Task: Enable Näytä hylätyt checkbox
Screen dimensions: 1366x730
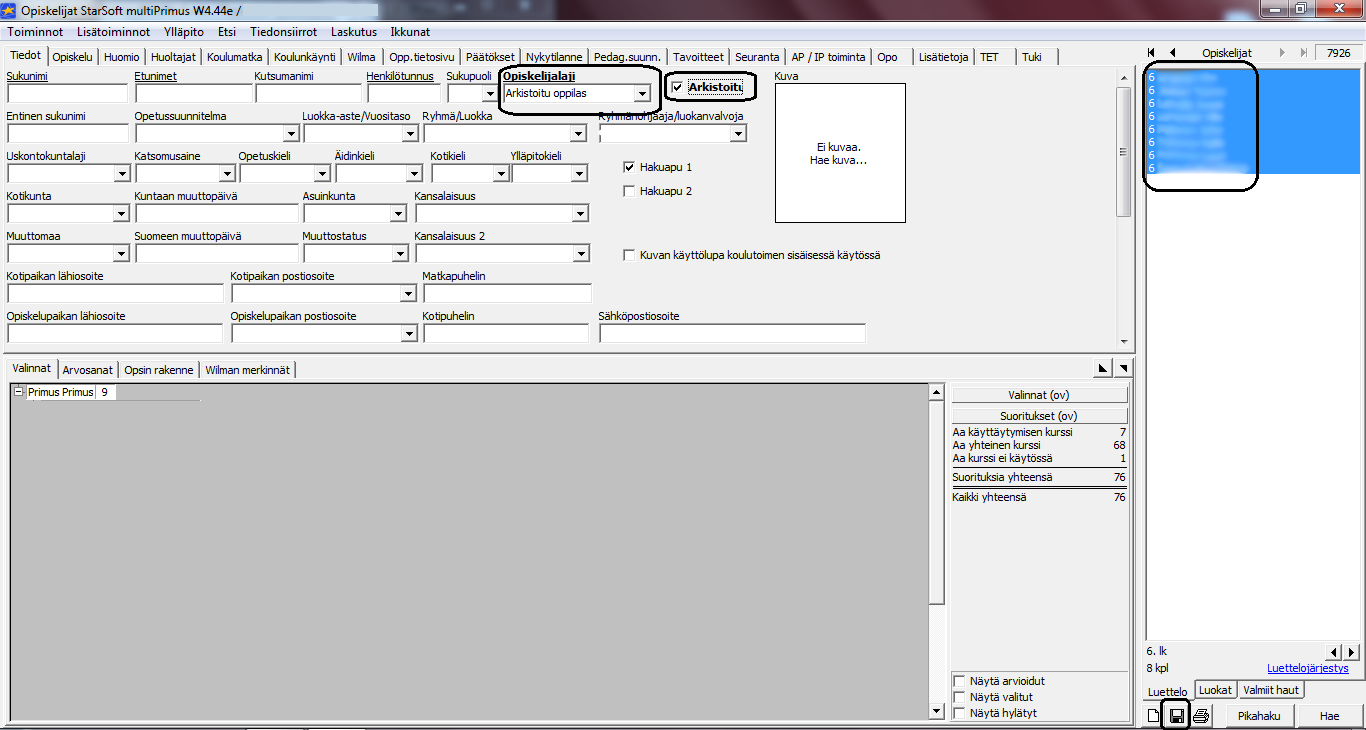Action: 960,713
